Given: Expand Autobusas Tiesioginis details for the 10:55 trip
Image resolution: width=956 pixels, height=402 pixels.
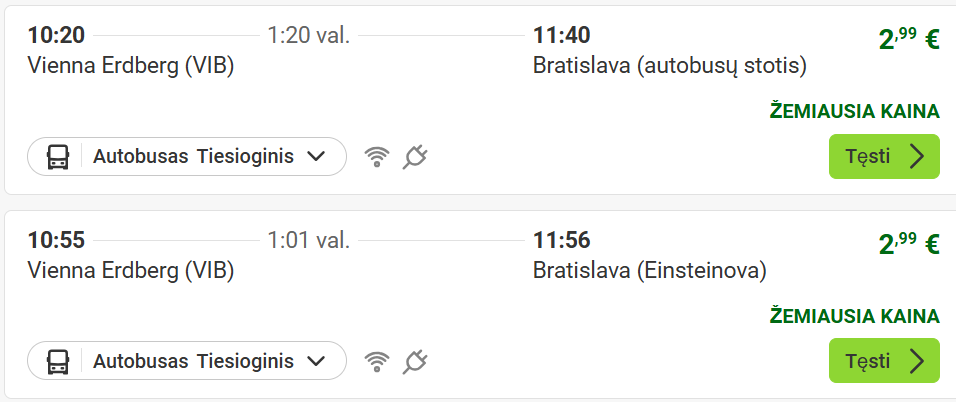Looking at the screenshot, I should [x=194, y=361].
